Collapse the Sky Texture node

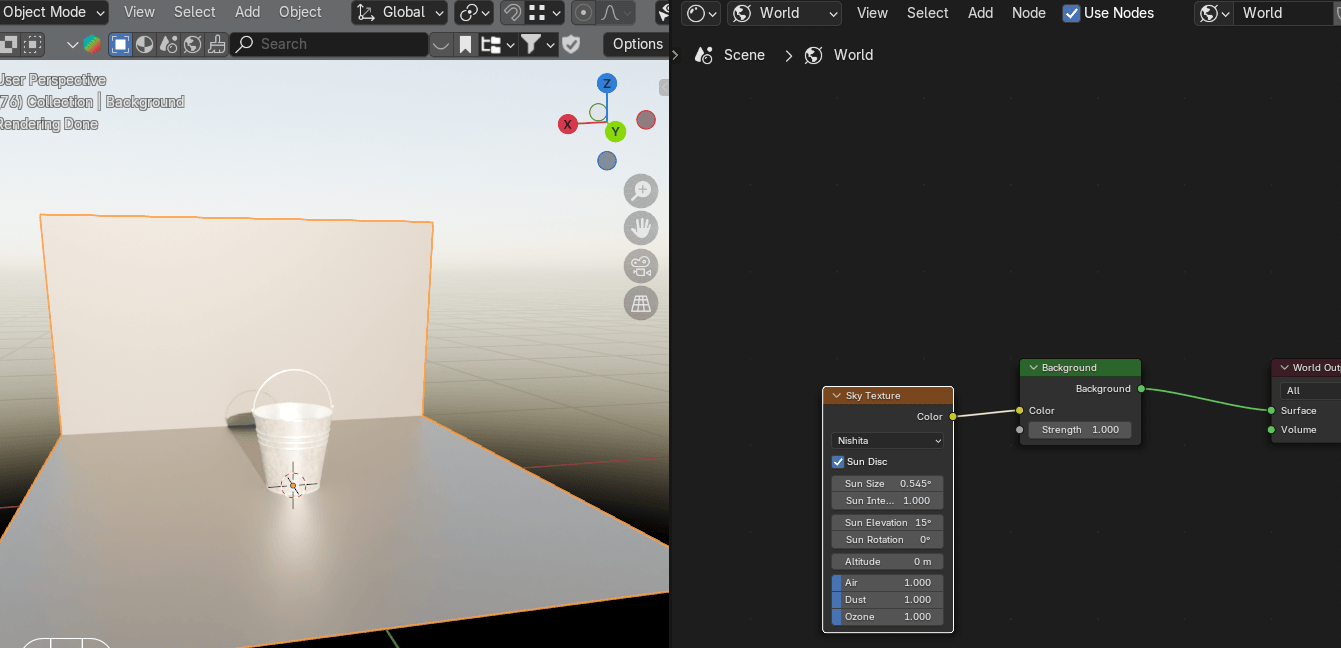(835, 396)
